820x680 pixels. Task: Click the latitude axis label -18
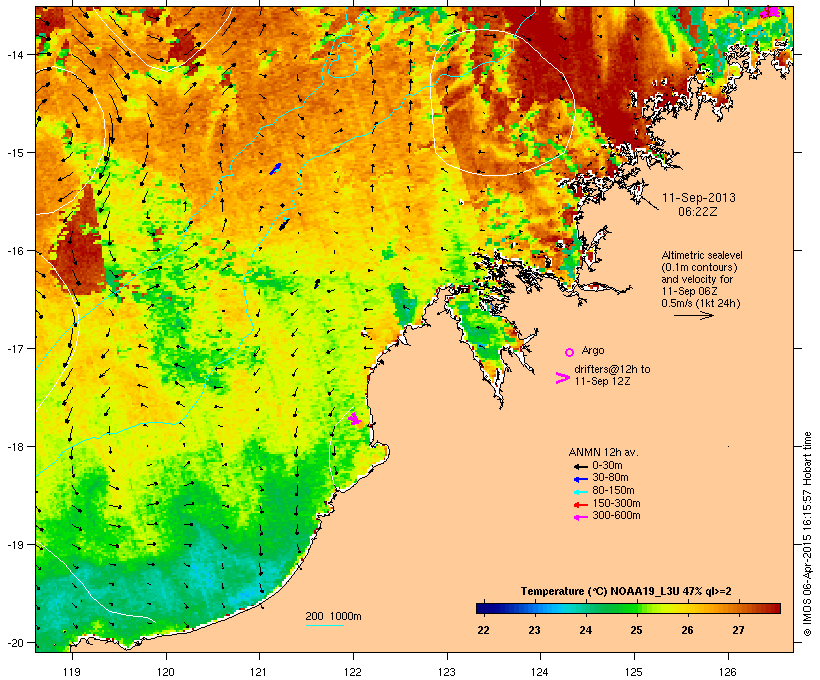coord(15,447)
